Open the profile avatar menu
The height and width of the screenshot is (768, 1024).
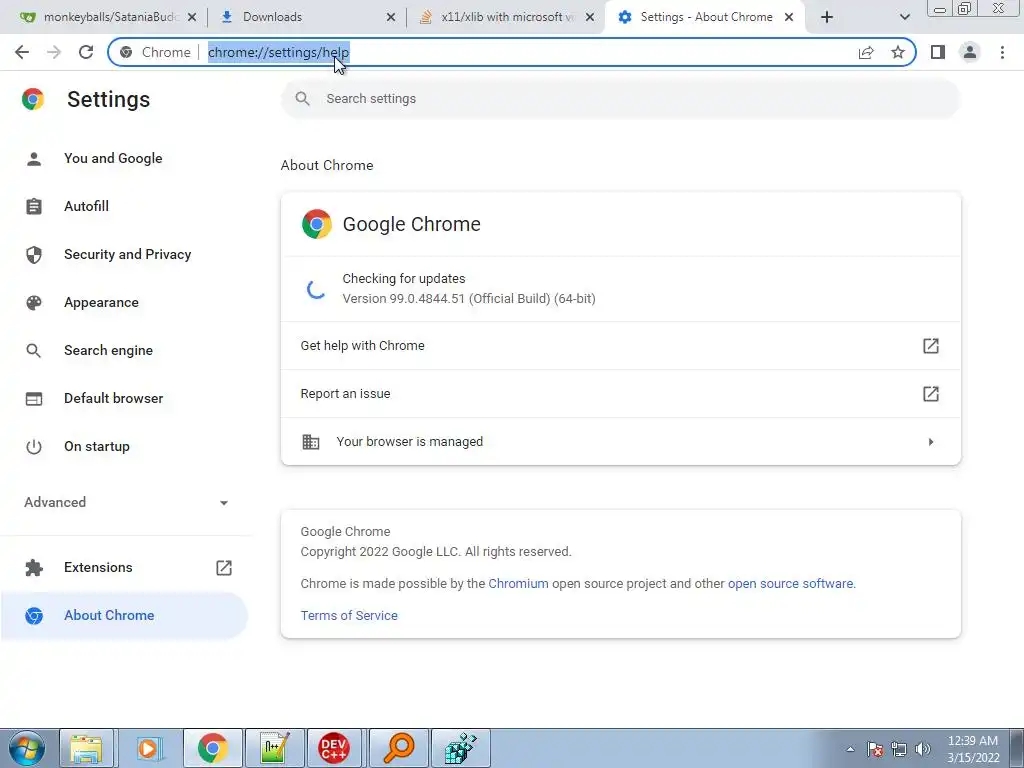(970, 52)
